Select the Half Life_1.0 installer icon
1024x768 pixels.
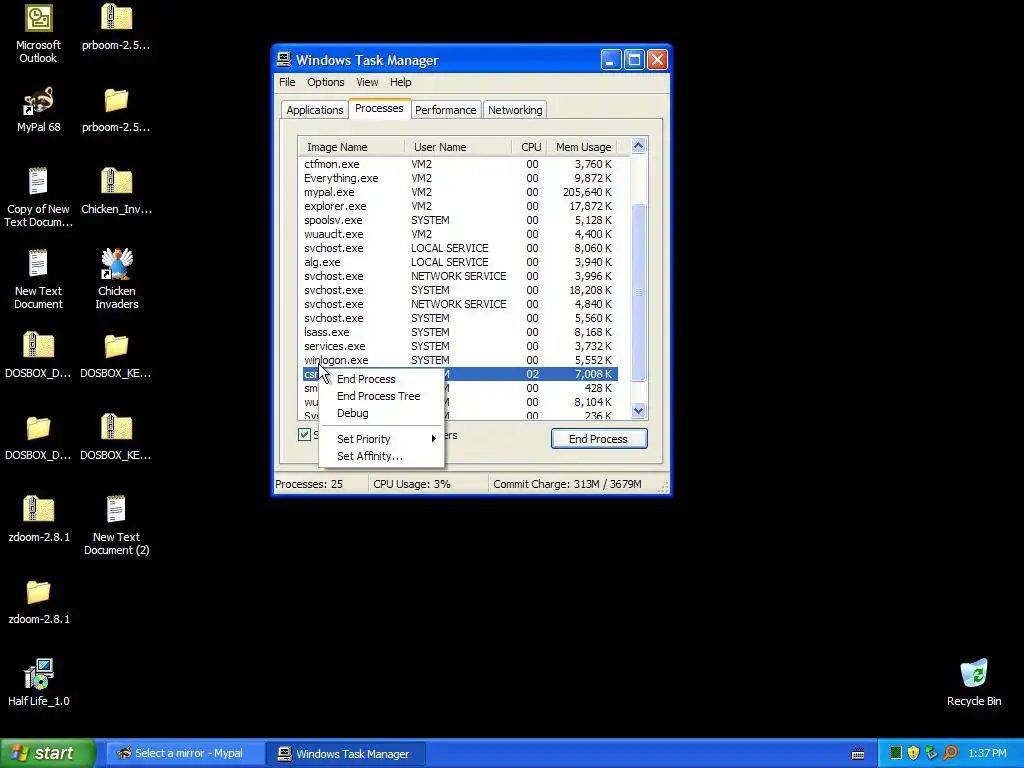point(38,674)
